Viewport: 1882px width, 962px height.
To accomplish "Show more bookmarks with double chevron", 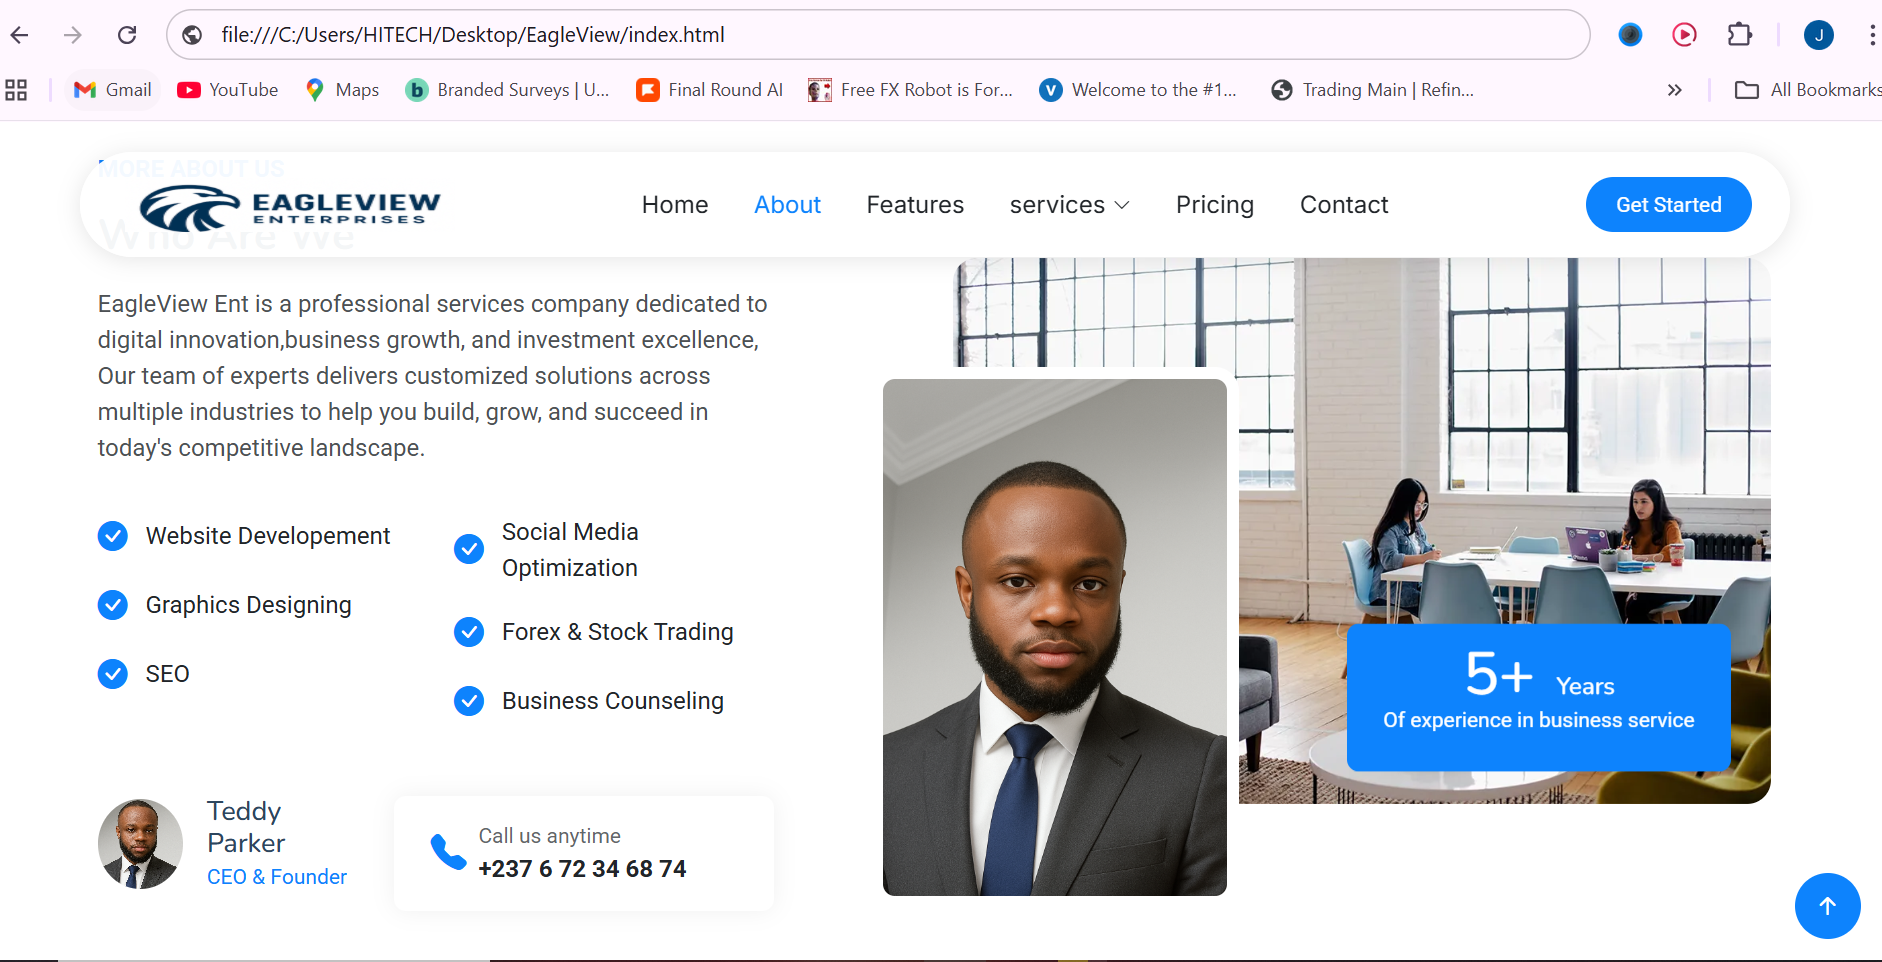I will coord(1674,90).
